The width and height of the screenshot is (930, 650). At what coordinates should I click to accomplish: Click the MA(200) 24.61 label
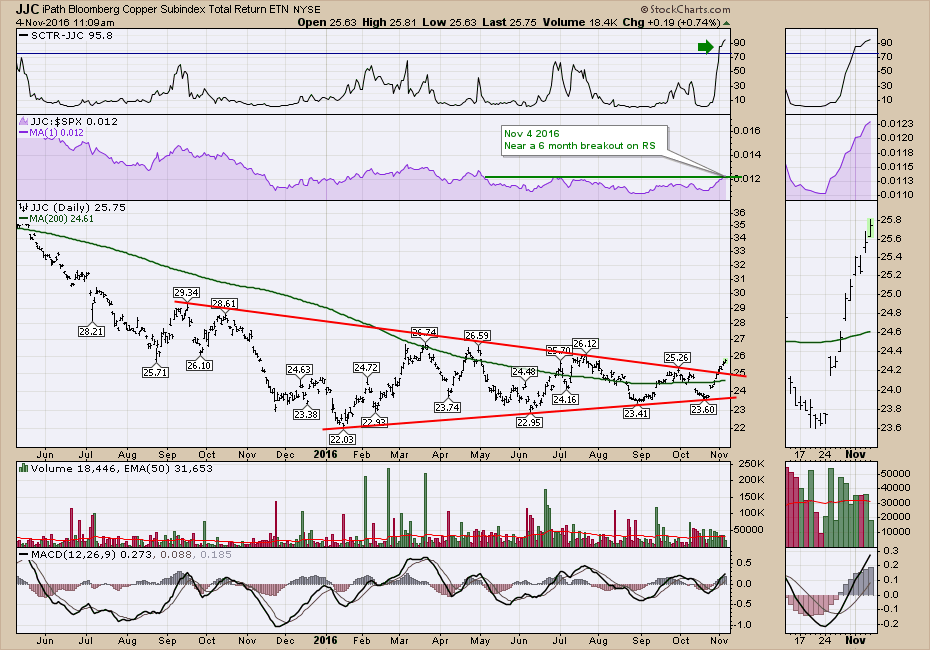tap(62, 219)
